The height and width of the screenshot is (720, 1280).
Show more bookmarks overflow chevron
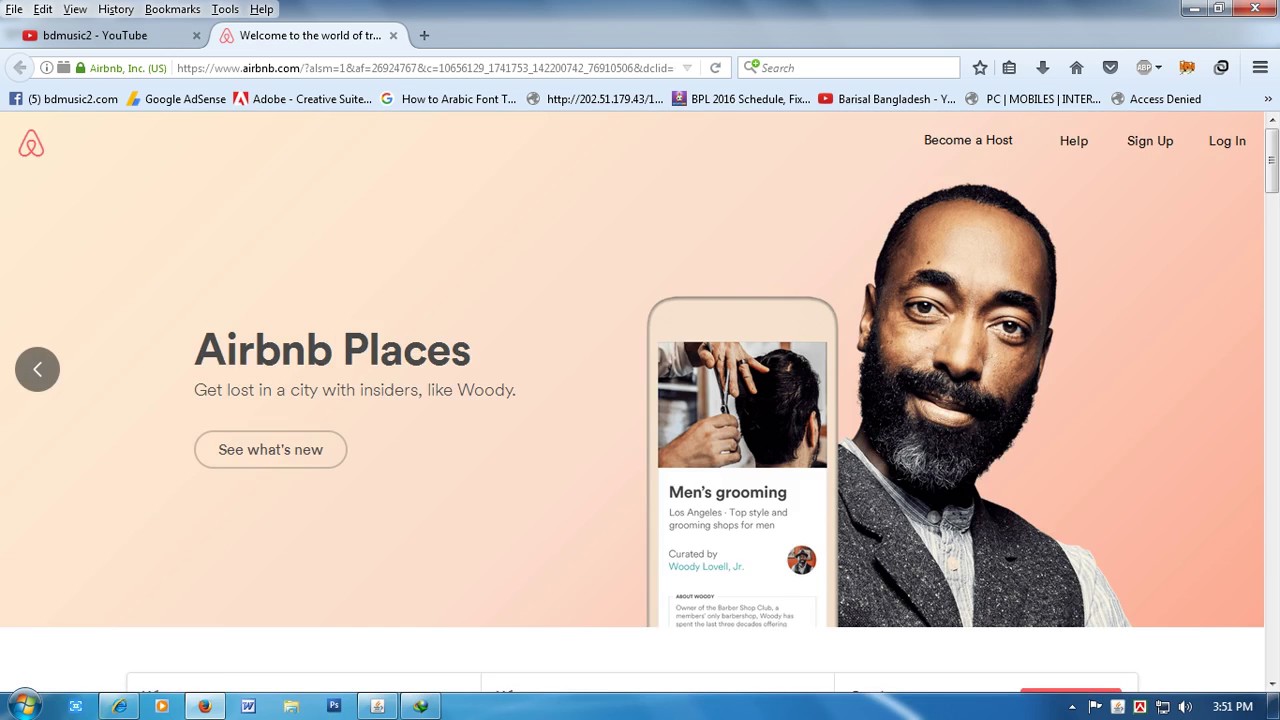point(1268,99)
